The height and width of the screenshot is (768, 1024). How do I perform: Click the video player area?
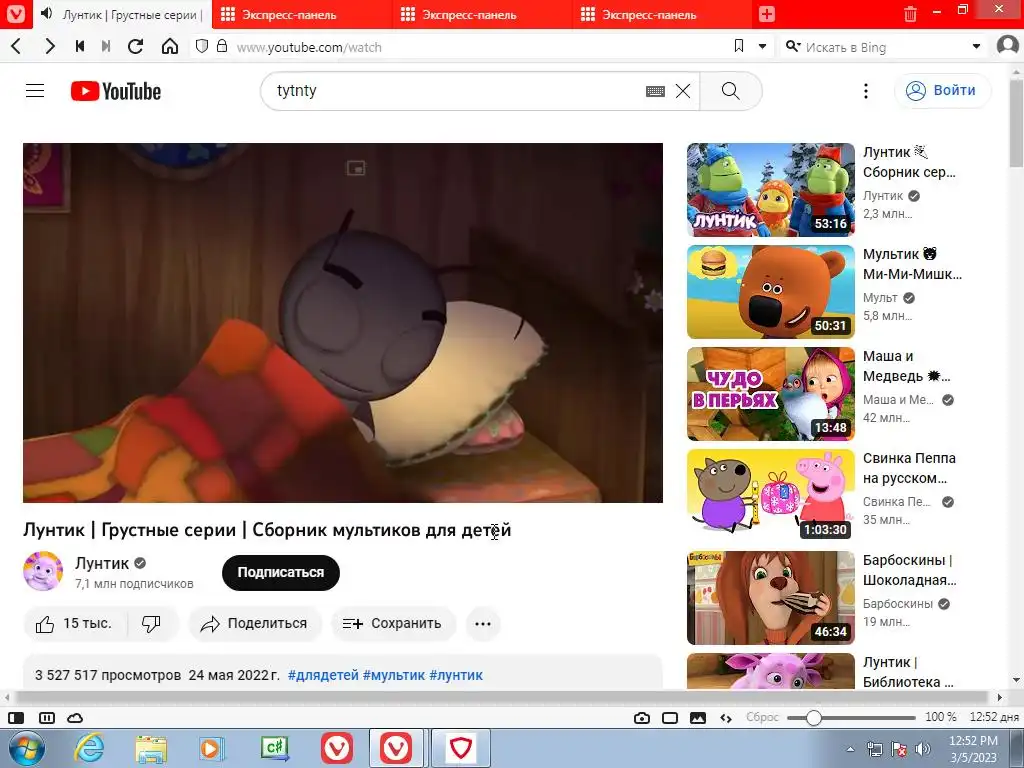click(x=343, y=323)
